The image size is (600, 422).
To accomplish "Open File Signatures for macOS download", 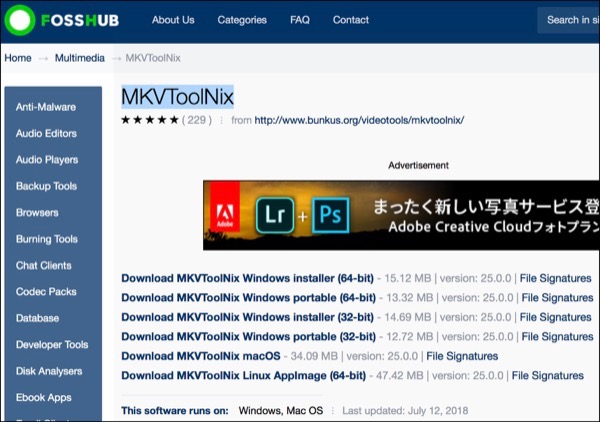I will tap(462, 356).
